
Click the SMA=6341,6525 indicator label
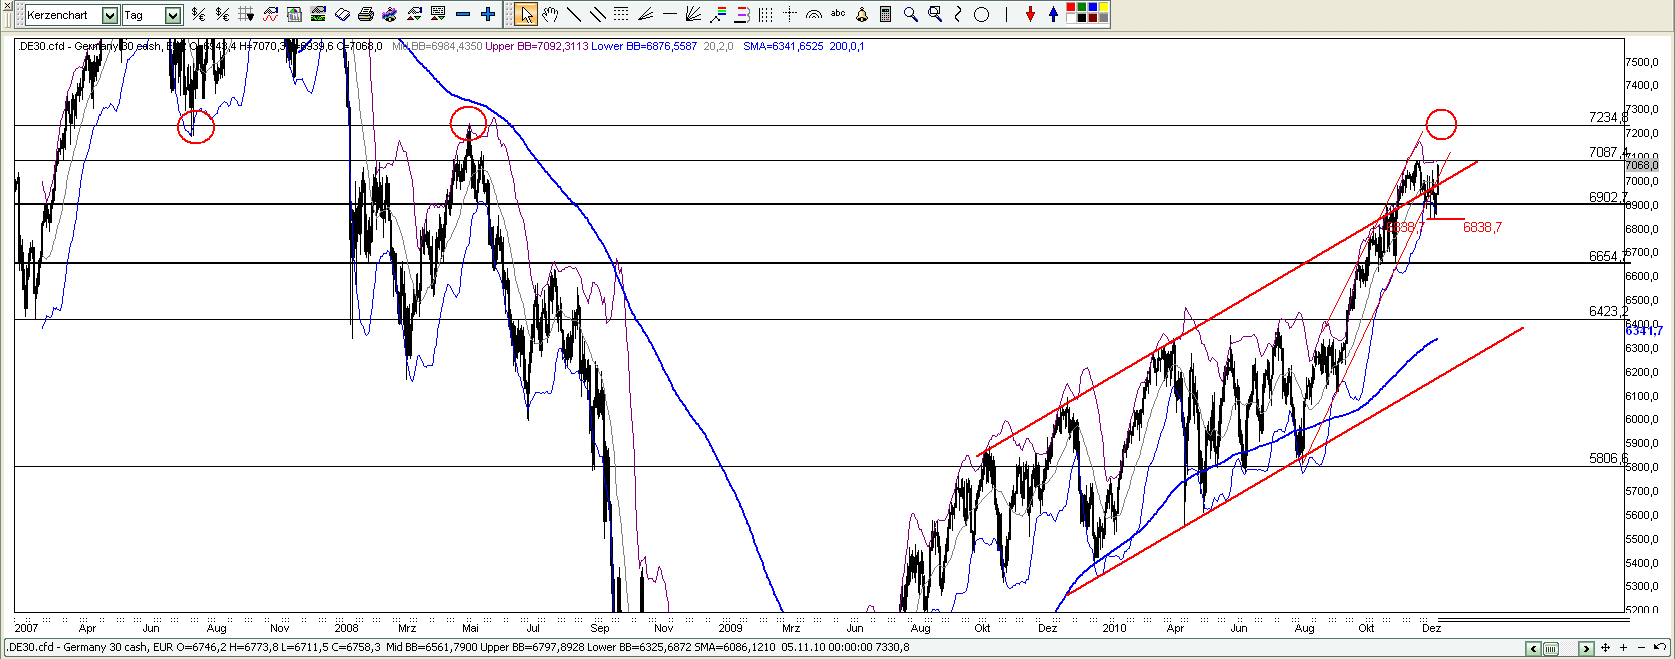783,46
